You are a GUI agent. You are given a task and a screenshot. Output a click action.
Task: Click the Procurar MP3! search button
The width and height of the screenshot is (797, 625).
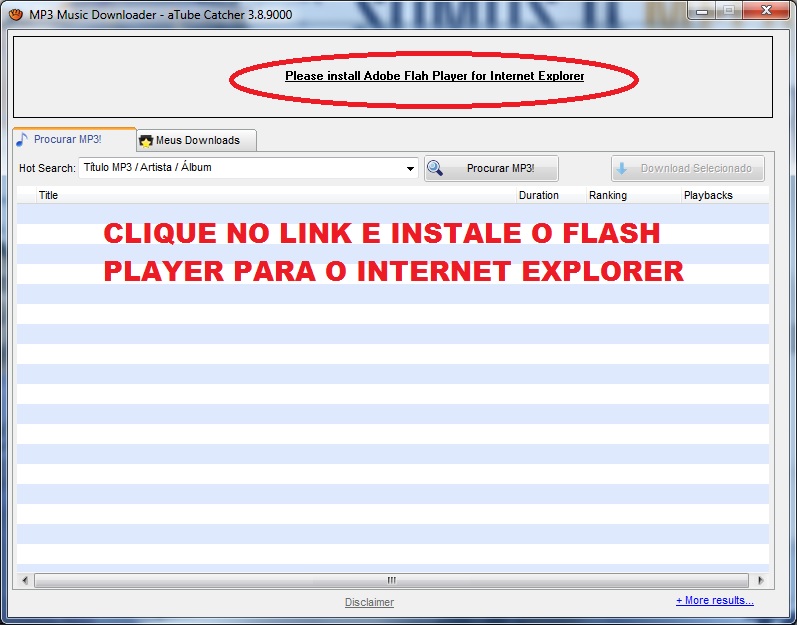(x=491, y=168)
